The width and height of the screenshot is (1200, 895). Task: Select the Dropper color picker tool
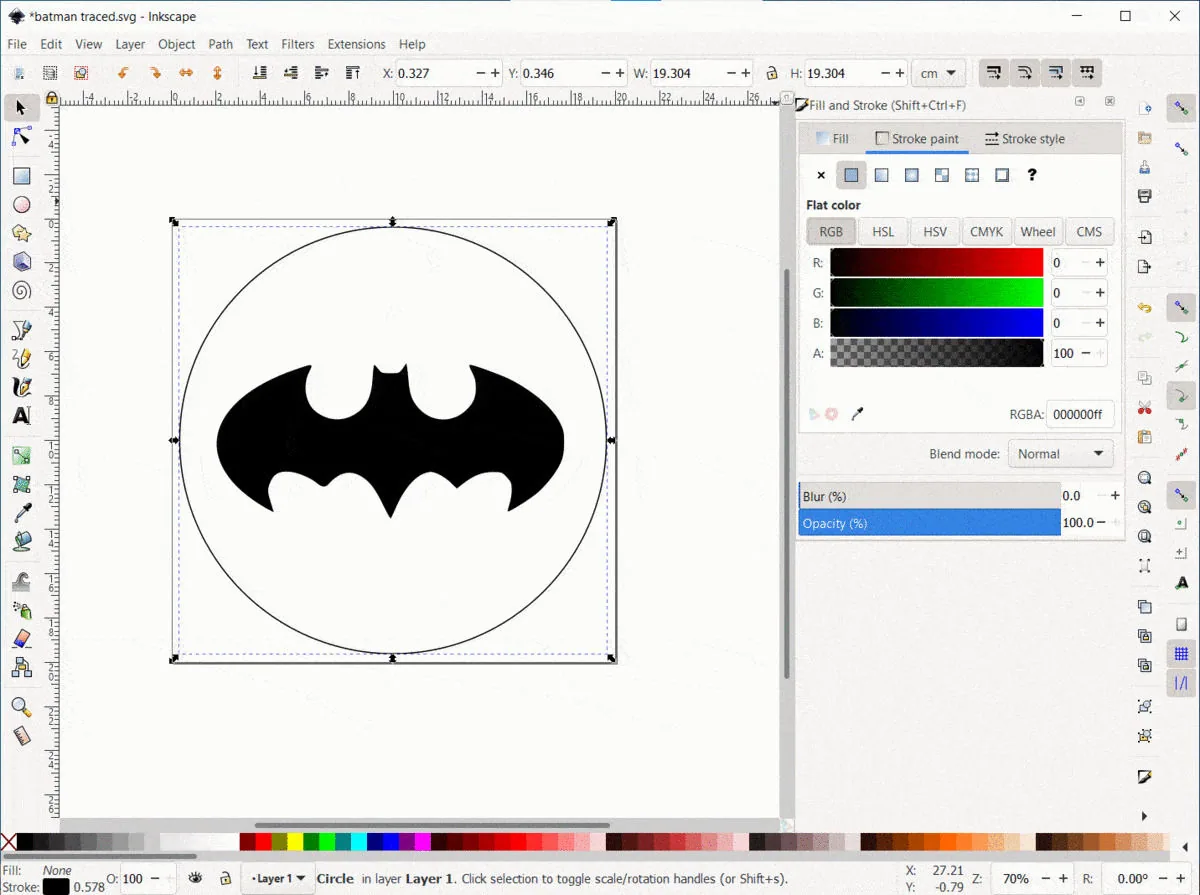point(21,513)
